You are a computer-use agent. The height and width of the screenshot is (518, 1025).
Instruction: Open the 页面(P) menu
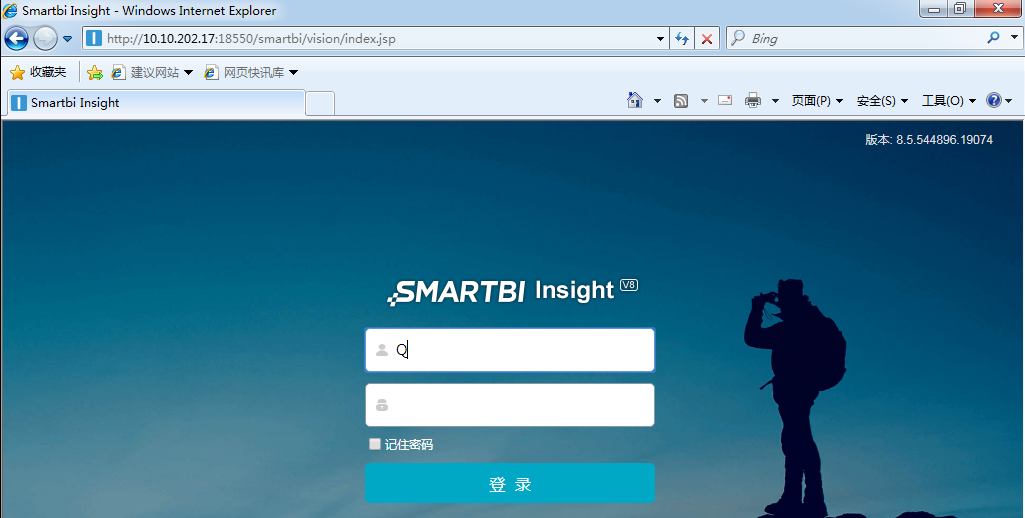pyautogui.click(x=817, y=101)
